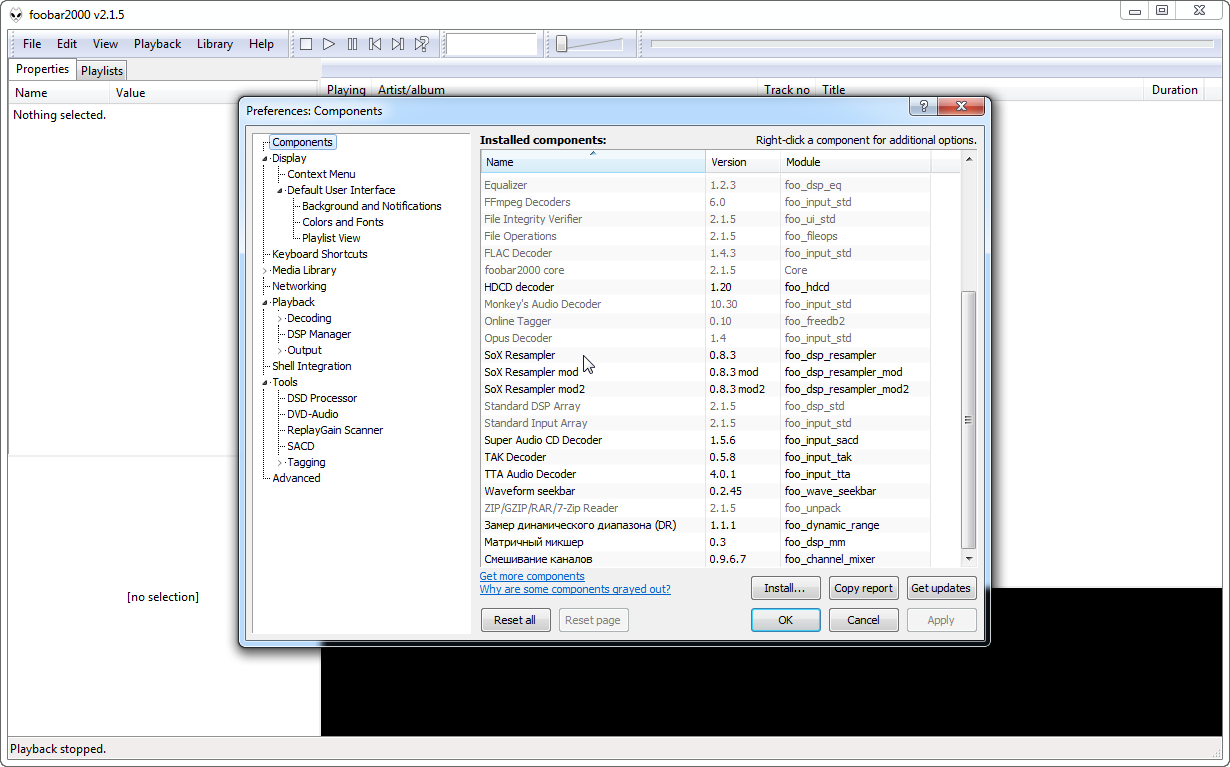Expand the Output tree node
The height and width of the screenshot is (767, 1230).
coord(280,351)
